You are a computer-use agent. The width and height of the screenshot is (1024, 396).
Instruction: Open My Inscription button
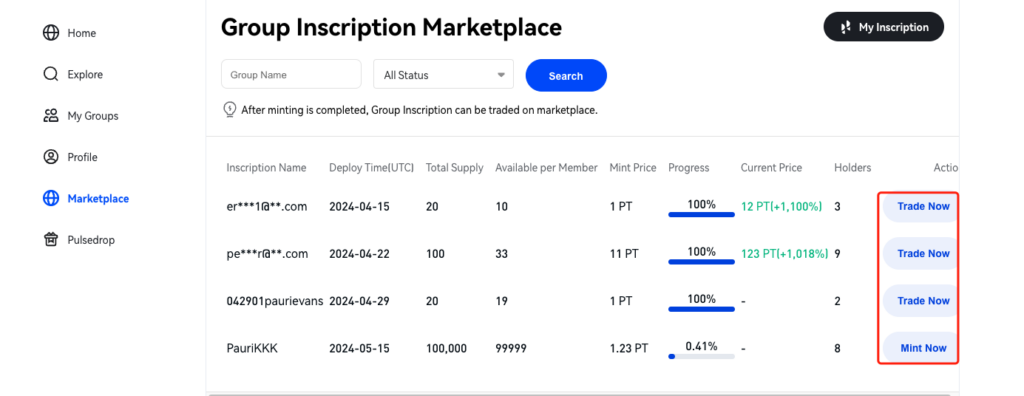click(x=884, y=27)
